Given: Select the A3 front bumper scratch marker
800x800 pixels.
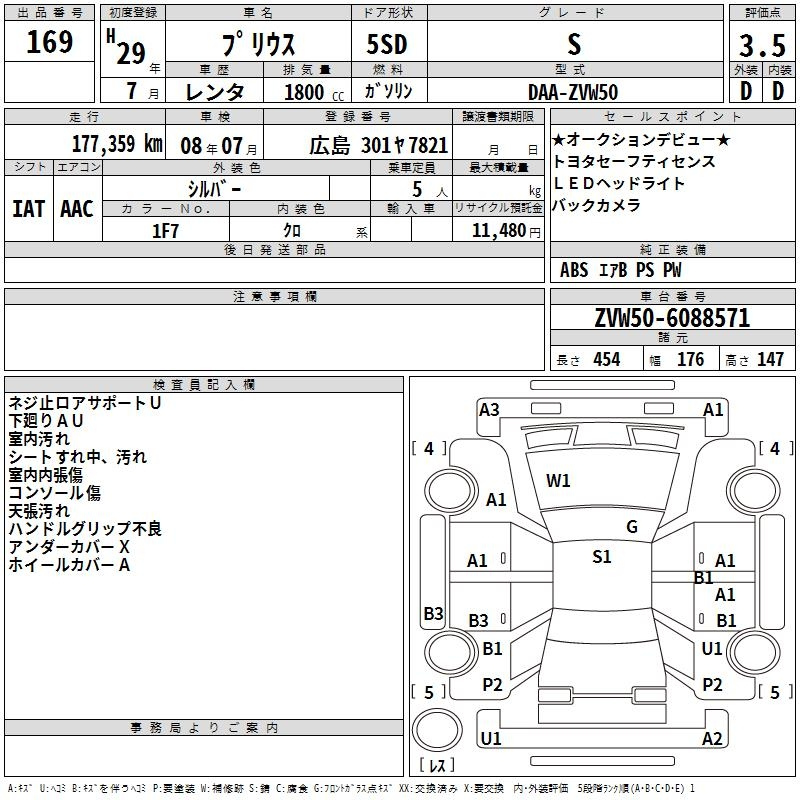Looking at the screenshot, I should pos(489,409).
